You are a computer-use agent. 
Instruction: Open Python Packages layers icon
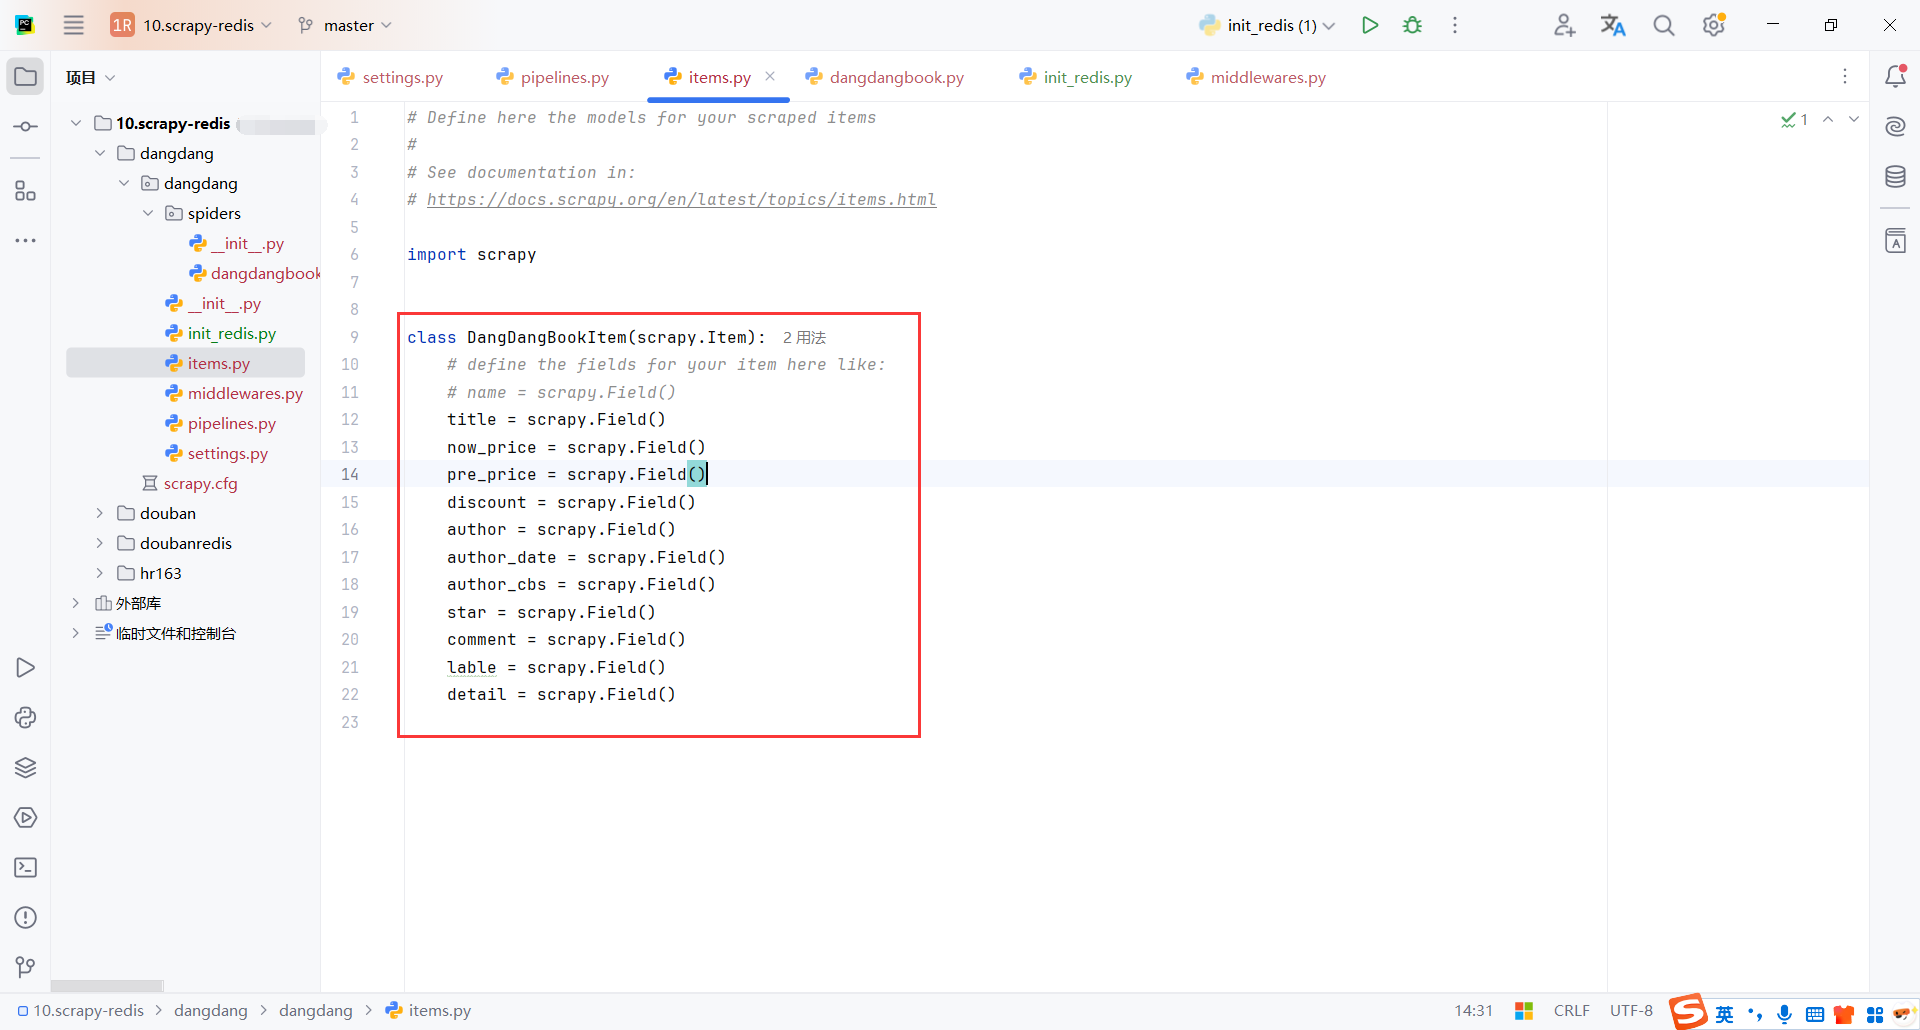pos(25,768)
